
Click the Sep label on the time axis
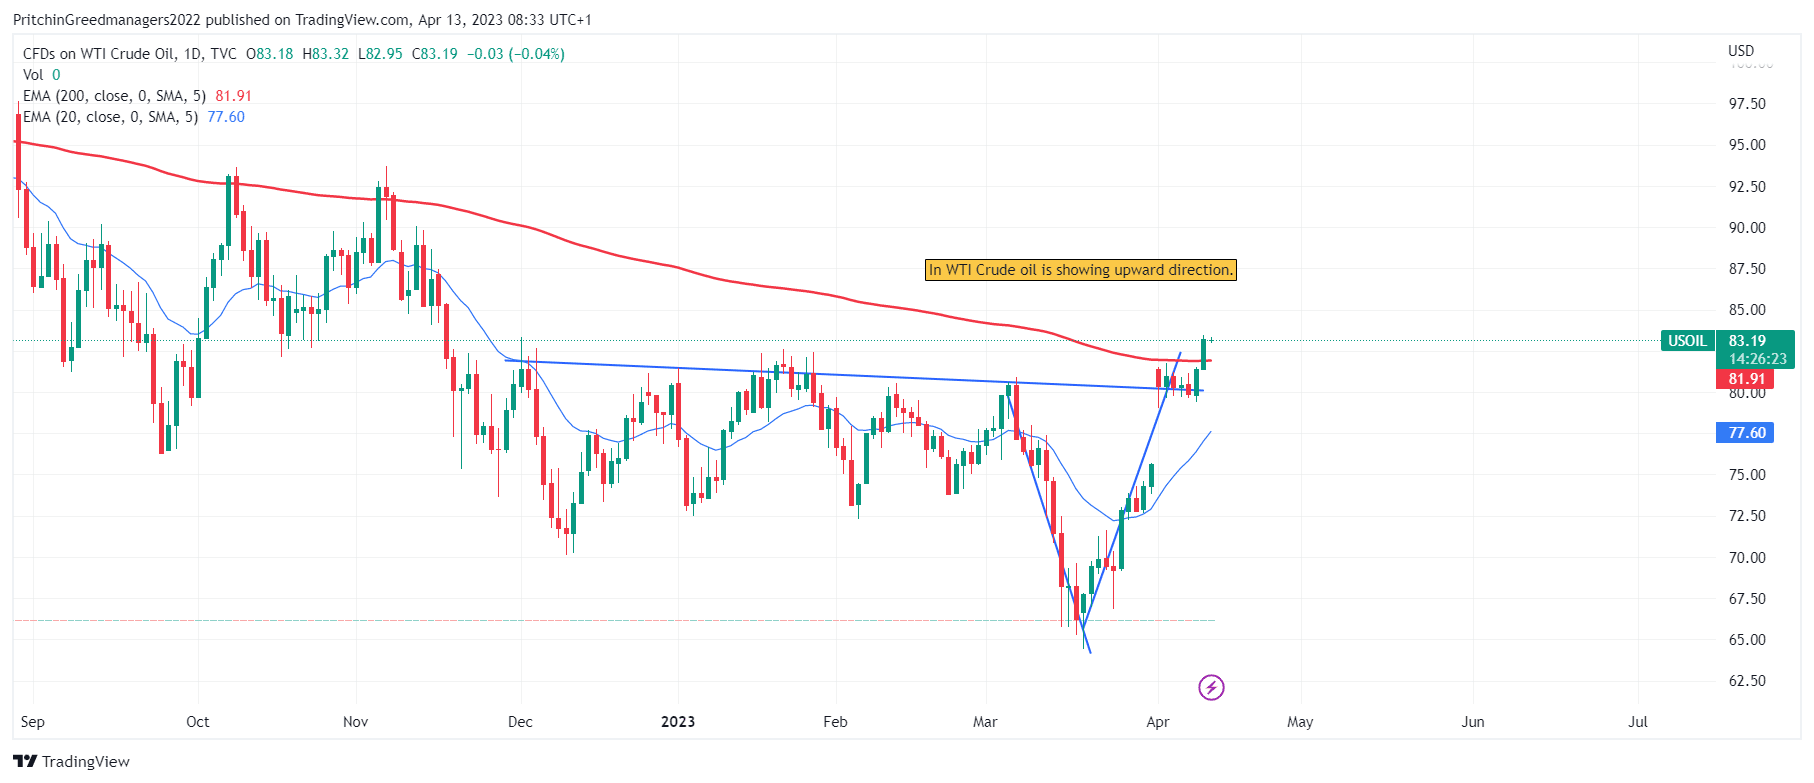[33, 722]
